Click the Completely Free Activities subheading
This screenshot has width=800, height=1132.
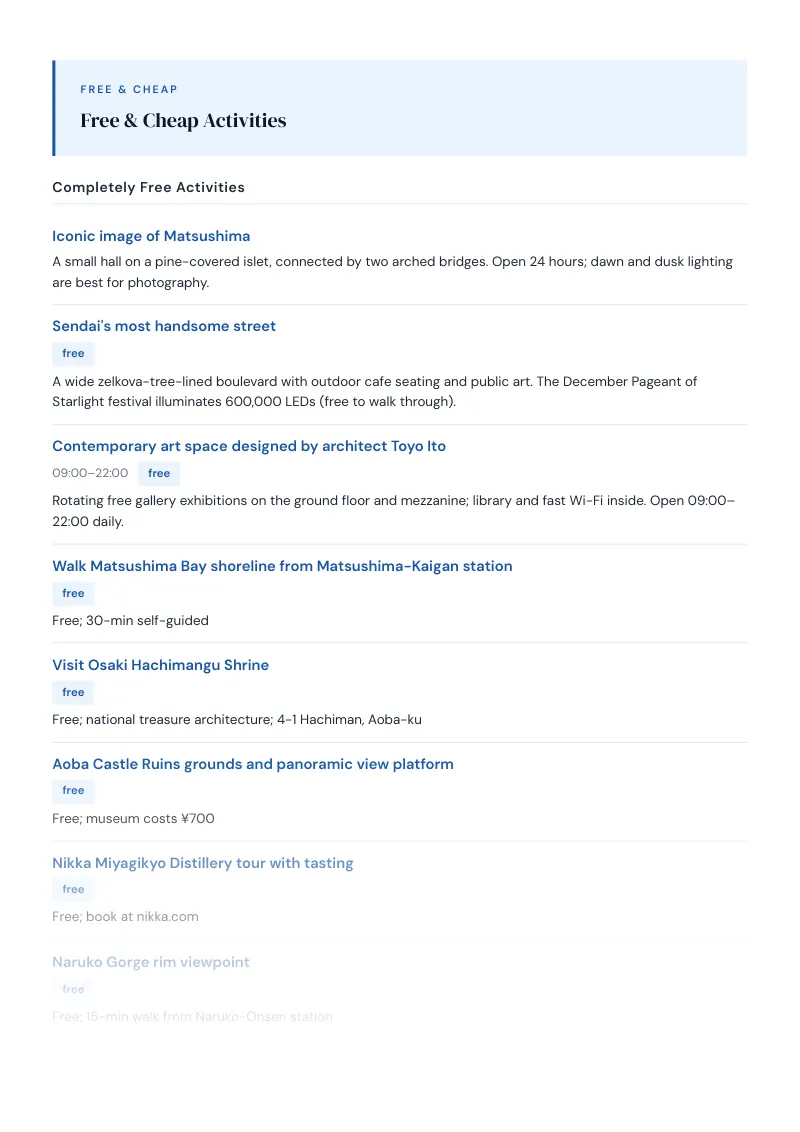point(149,187)
